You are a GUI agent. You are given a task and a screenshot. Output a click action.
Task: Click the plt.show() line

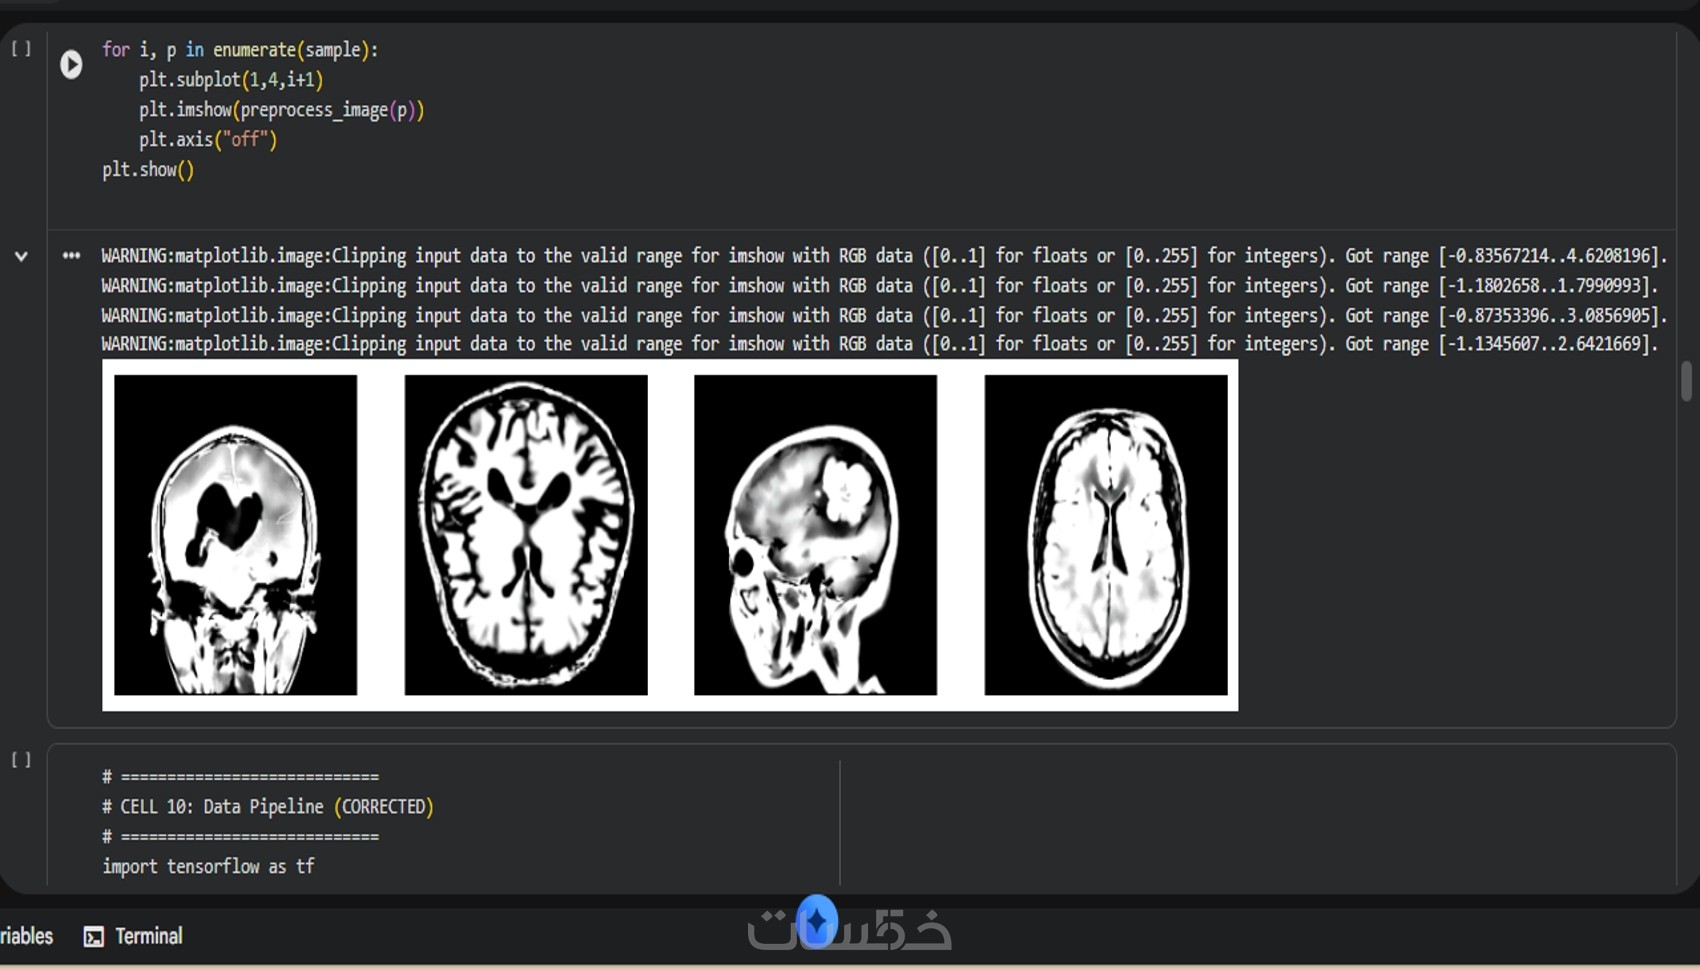click(x=148, y=169)
